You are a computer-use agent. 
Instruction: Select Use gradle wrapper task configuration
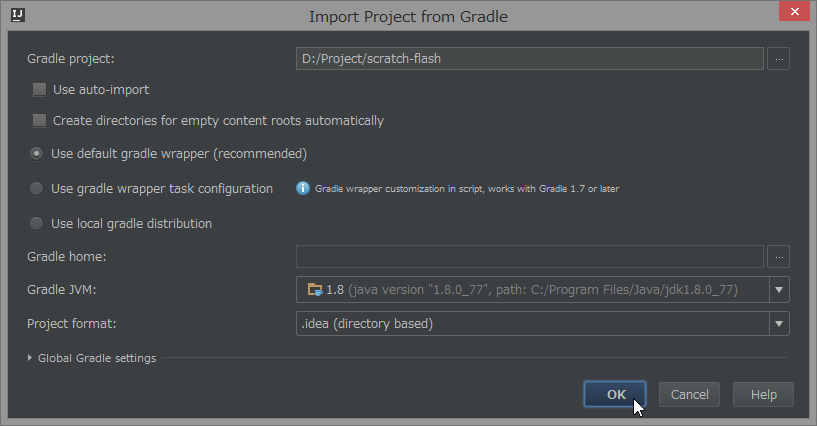coord(37,188)
